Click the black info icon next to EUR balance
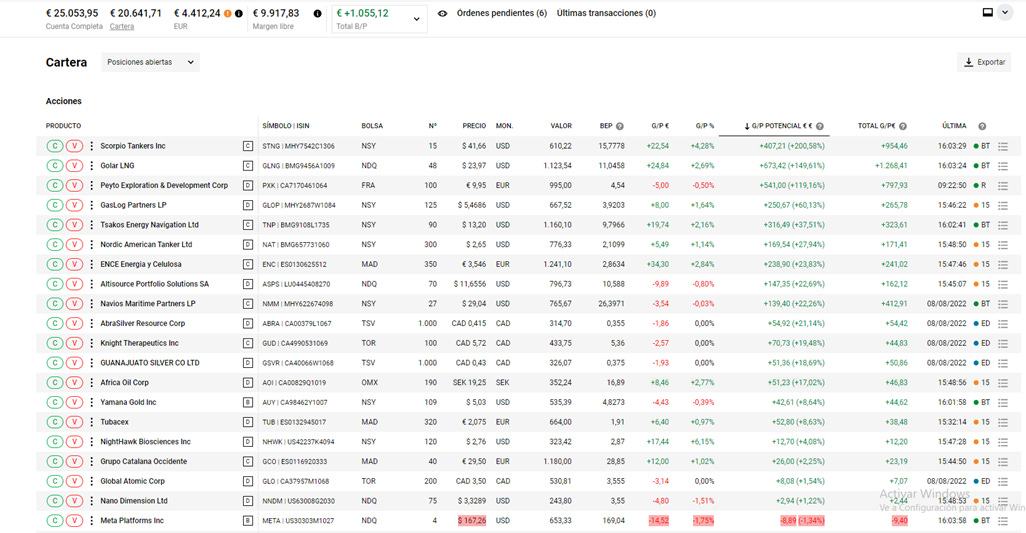Image resolution: width=1026 pixels, height=533 pixels. [x=239, y=13]
